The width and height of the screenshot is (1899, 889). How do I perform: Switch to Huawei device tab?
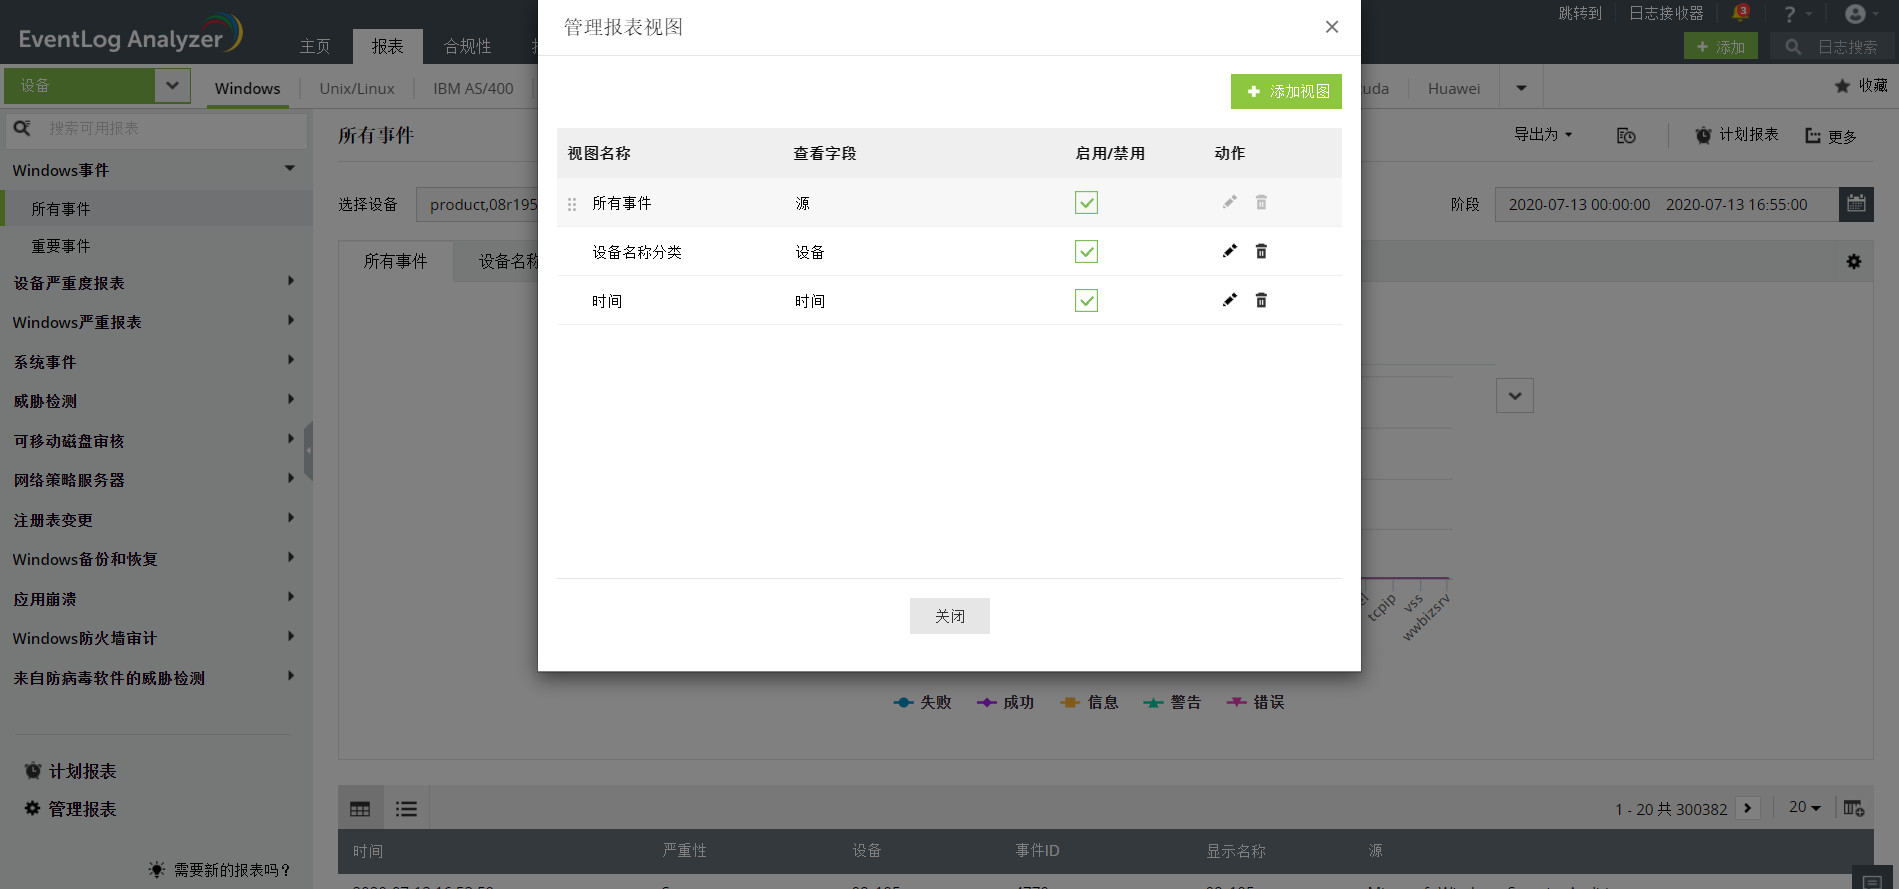1454,88
